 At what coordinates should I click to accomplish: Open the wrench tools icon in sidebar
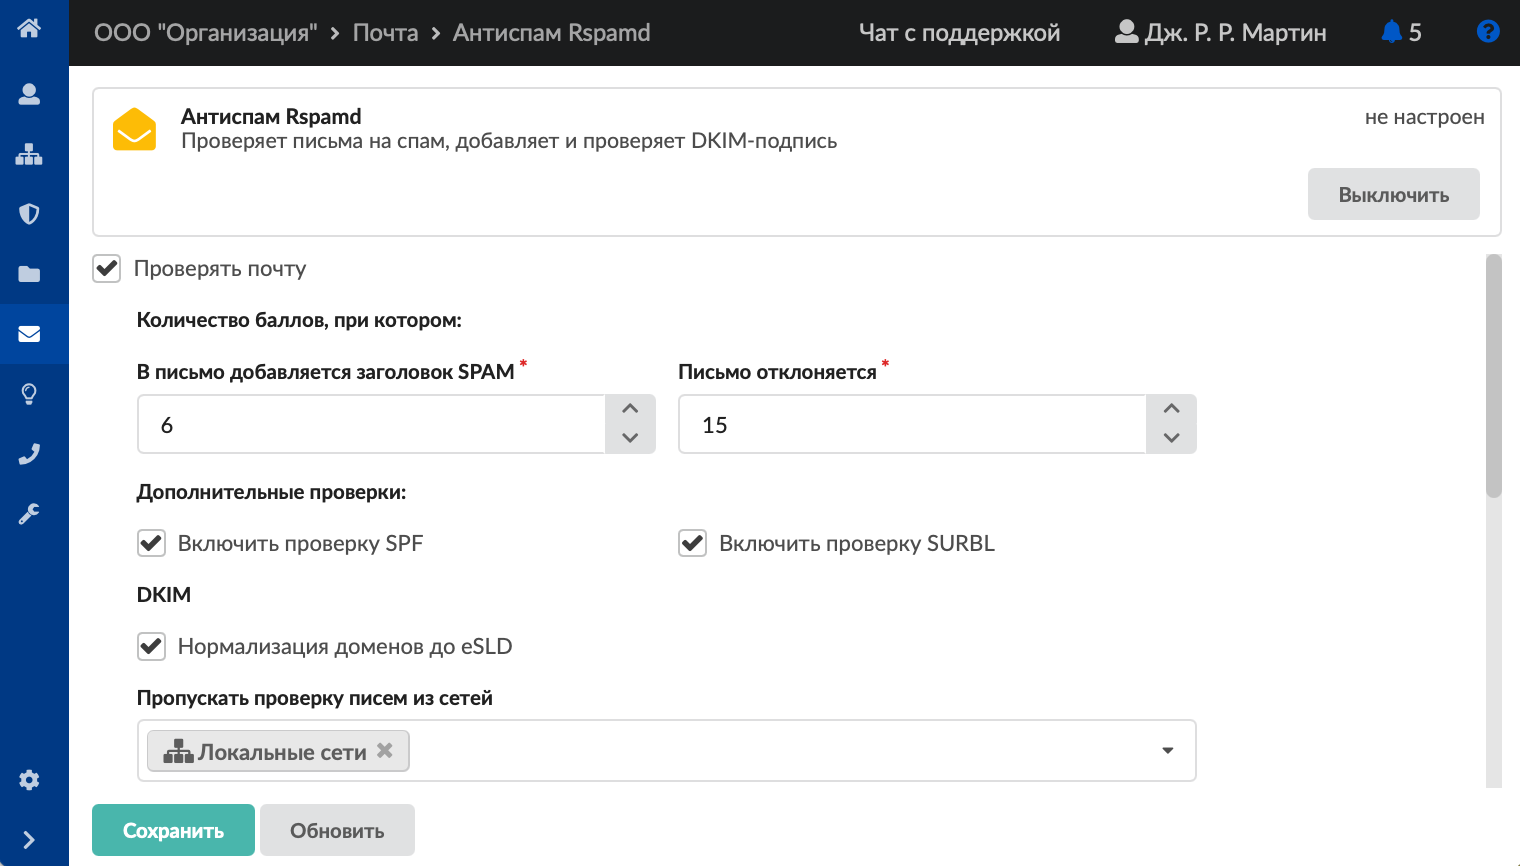pos(29,514)
